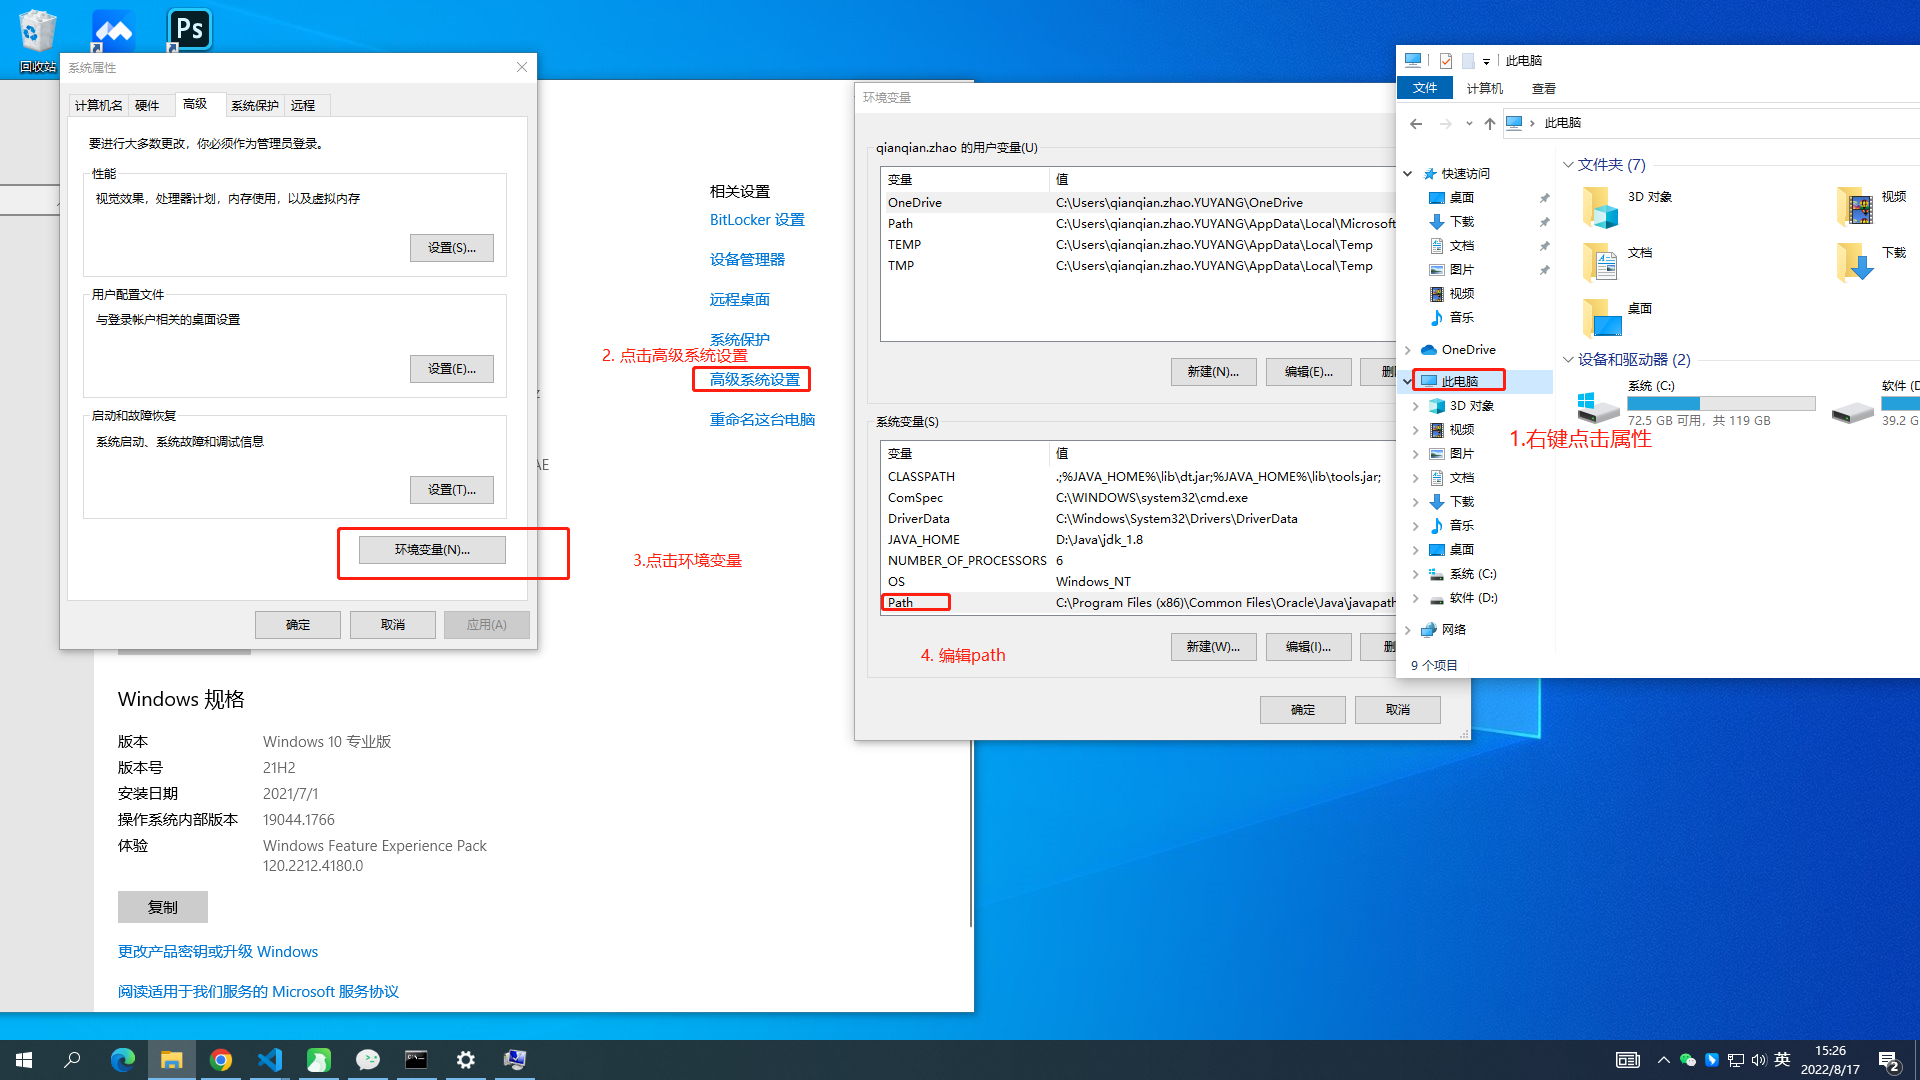The image size is (1920, 1080).
Task: Open 查看 ribbon tab in Explorer
Action: click(x=1544, y=88)
